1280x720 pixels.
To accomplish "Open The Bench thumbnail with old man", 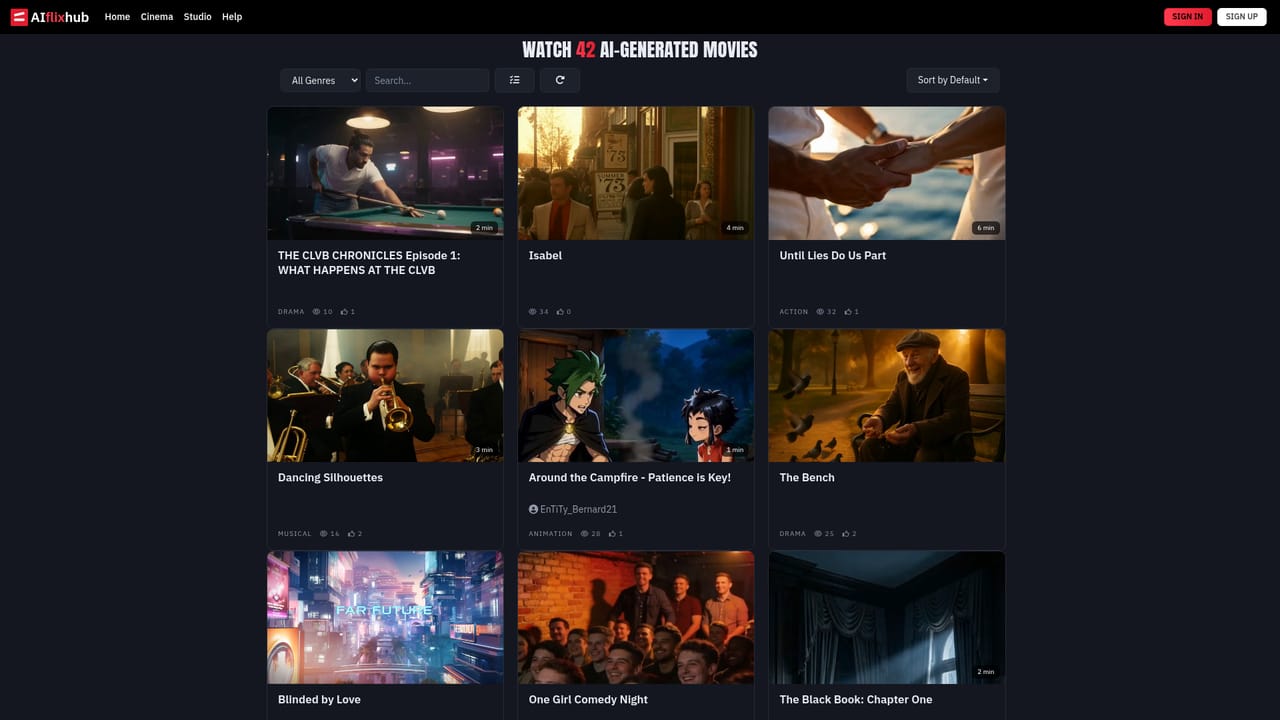I will click(x=887, y=396).
